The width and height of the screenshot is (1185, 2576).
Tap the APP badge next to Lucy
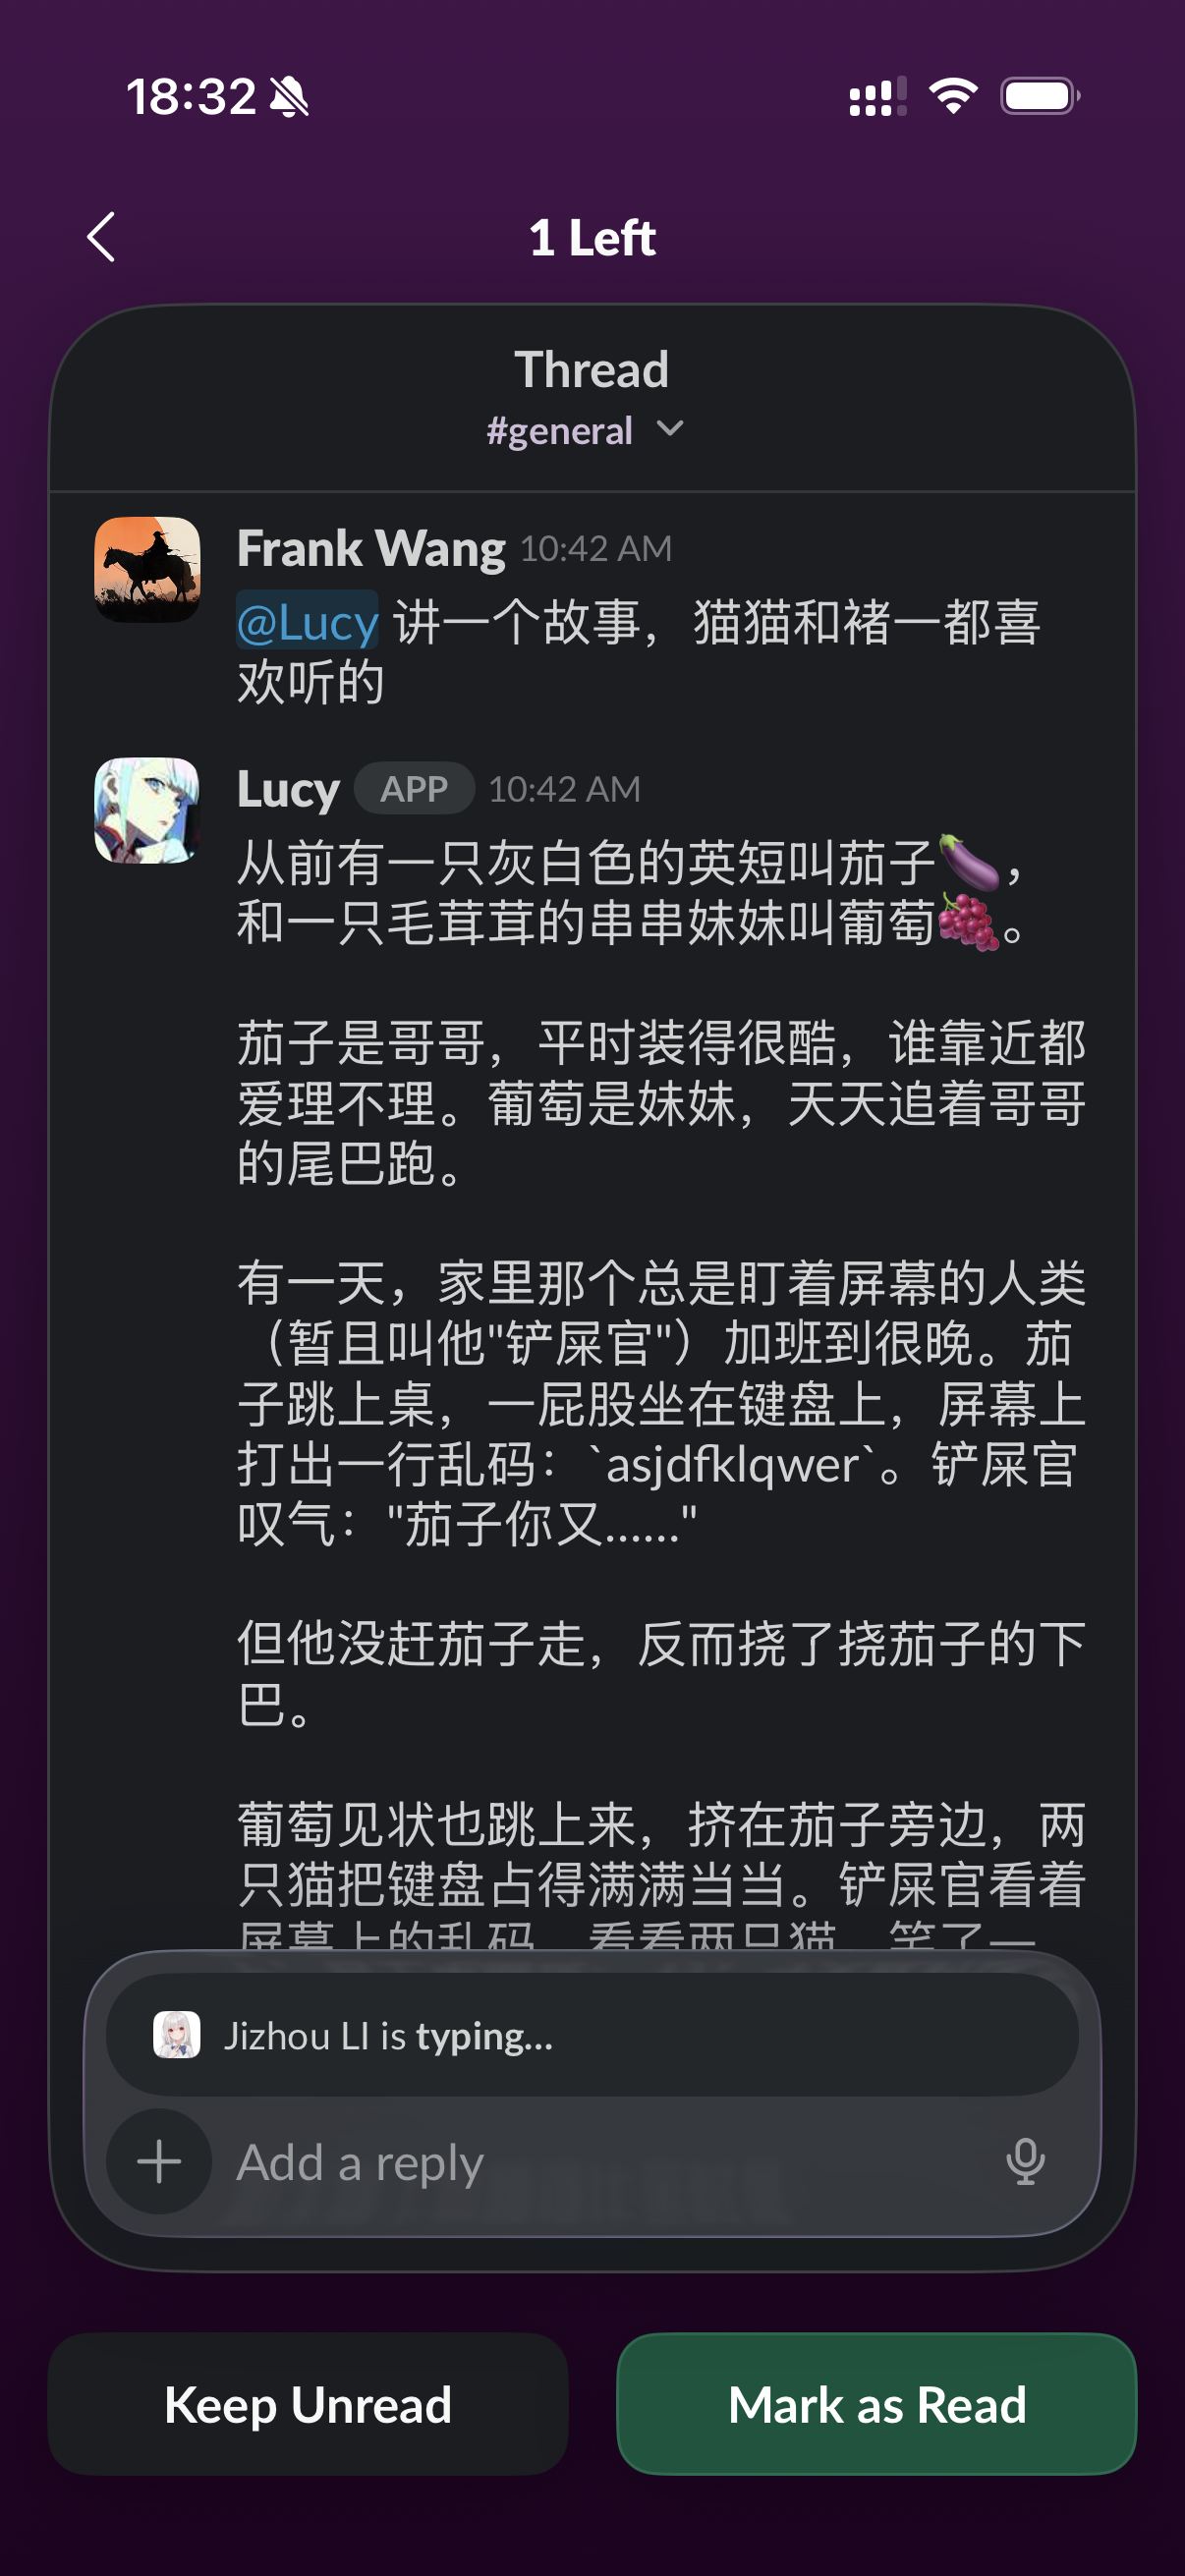(414, 789)
